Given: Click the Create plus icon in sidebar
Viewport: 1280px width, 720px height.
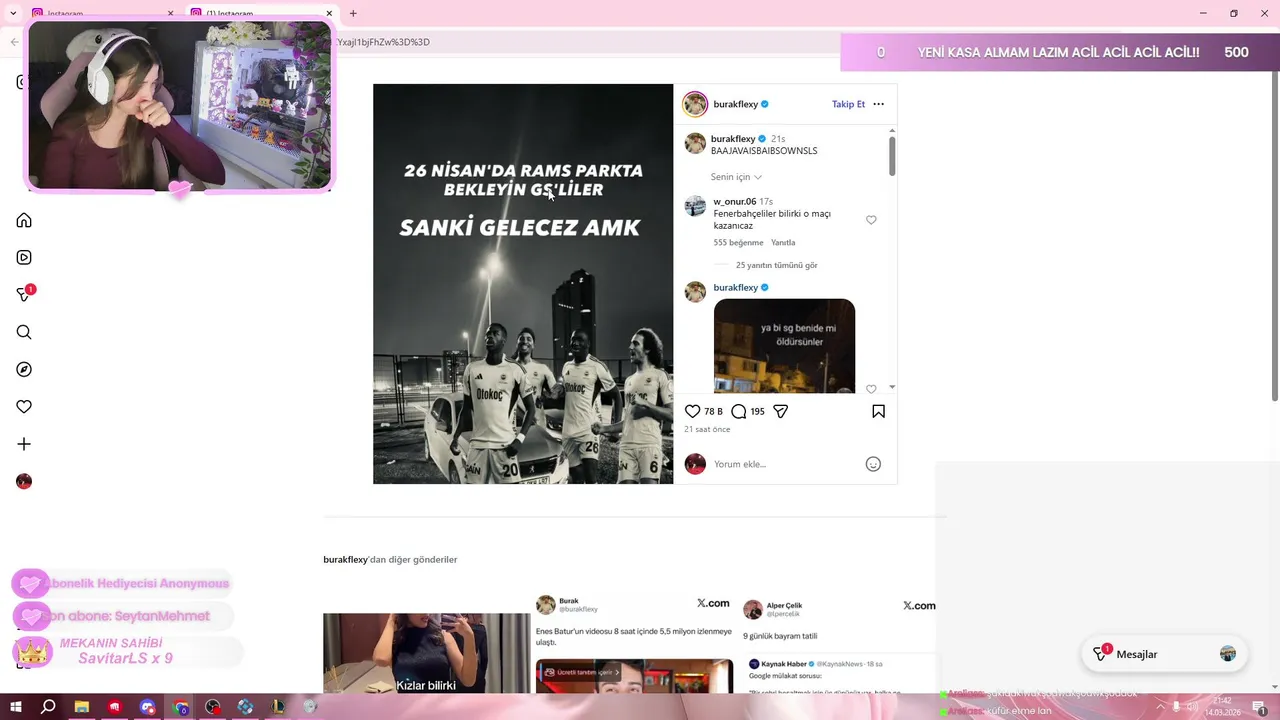Looking at the screenshot, I should tap(24, 444).
